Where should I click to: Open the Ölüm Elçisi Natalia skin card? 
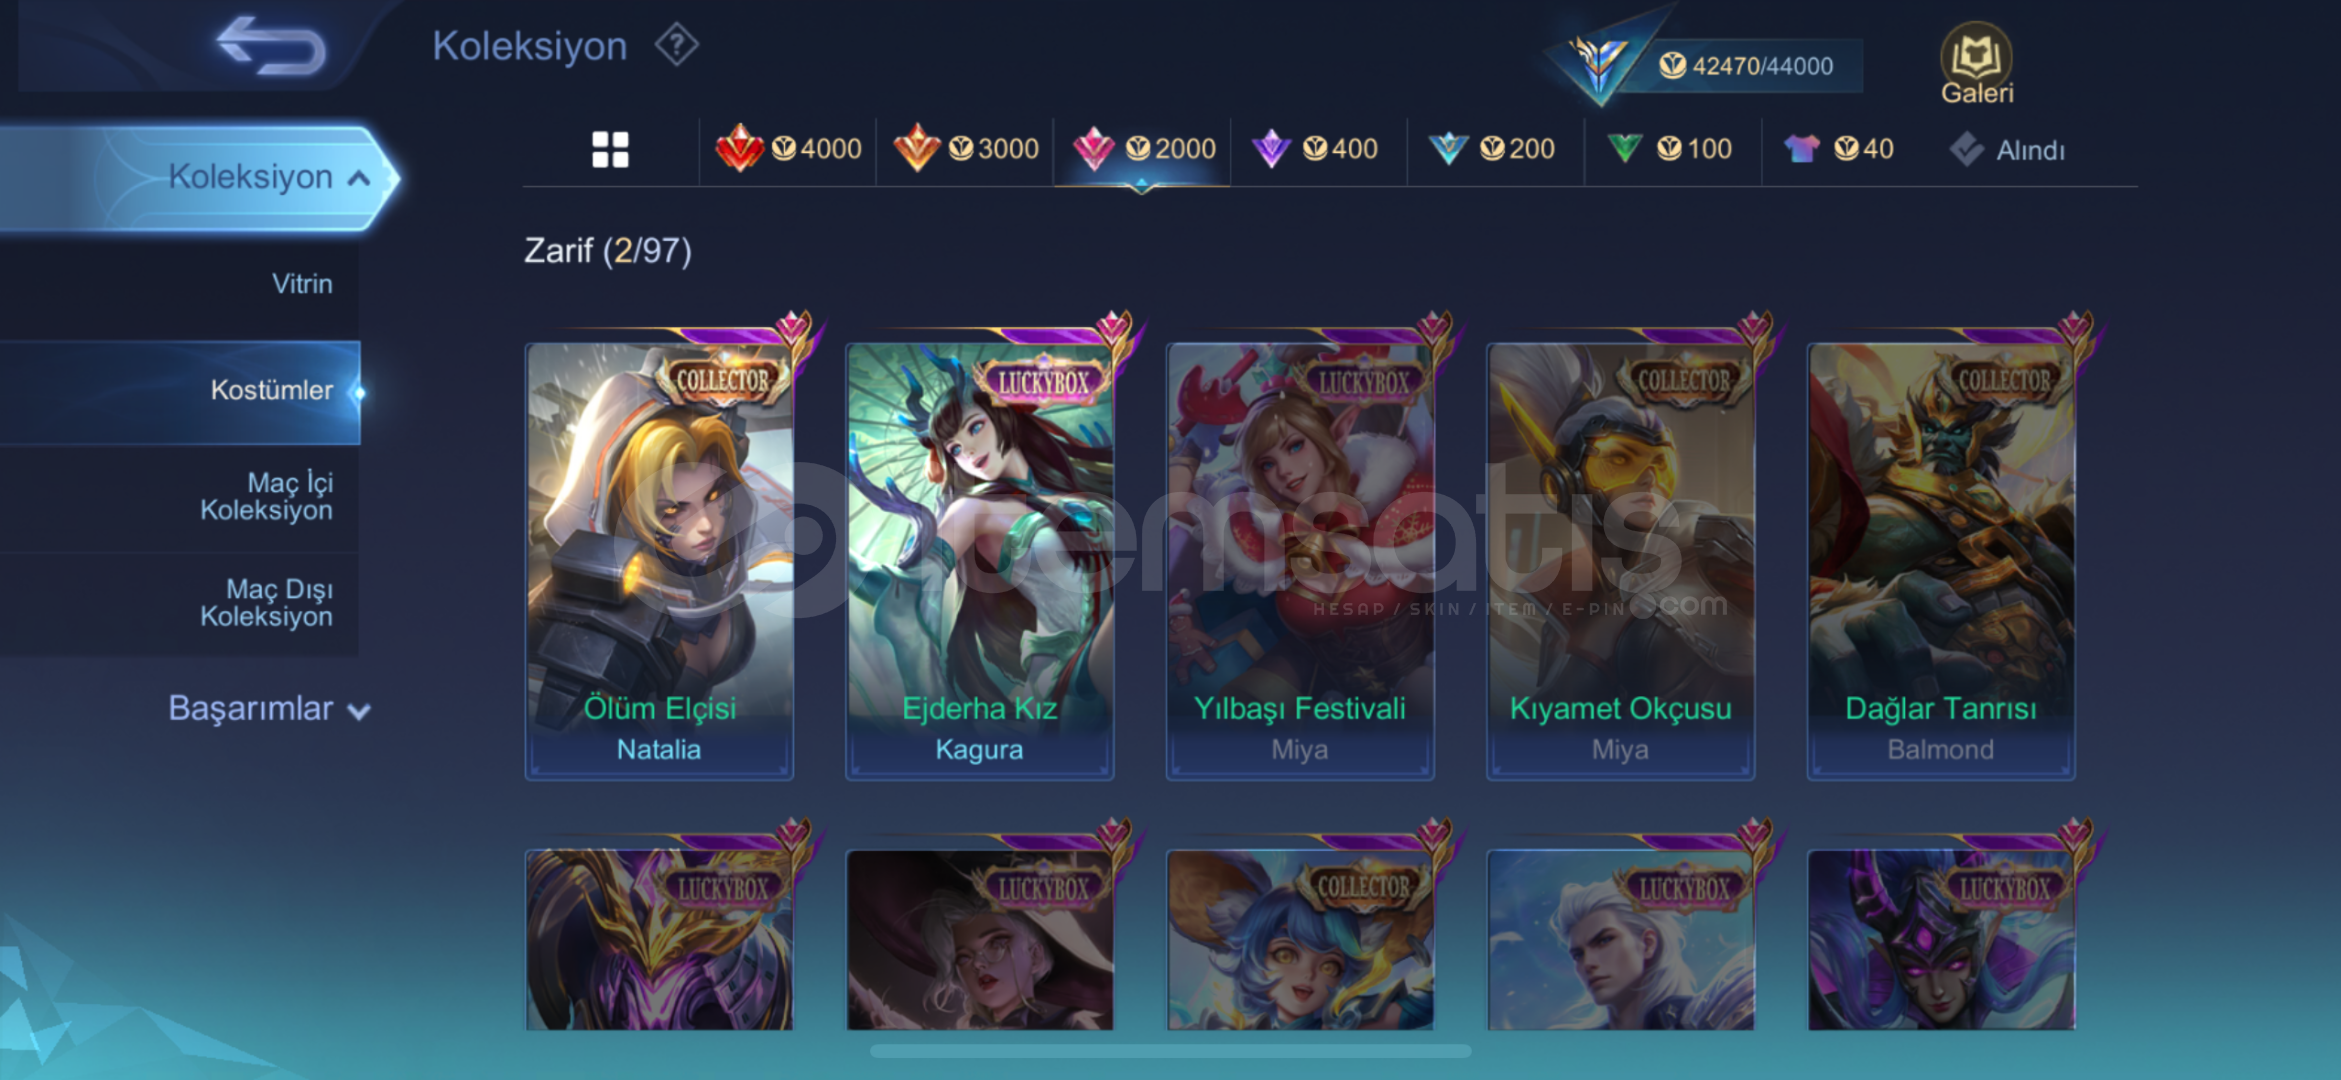(659, 560)
